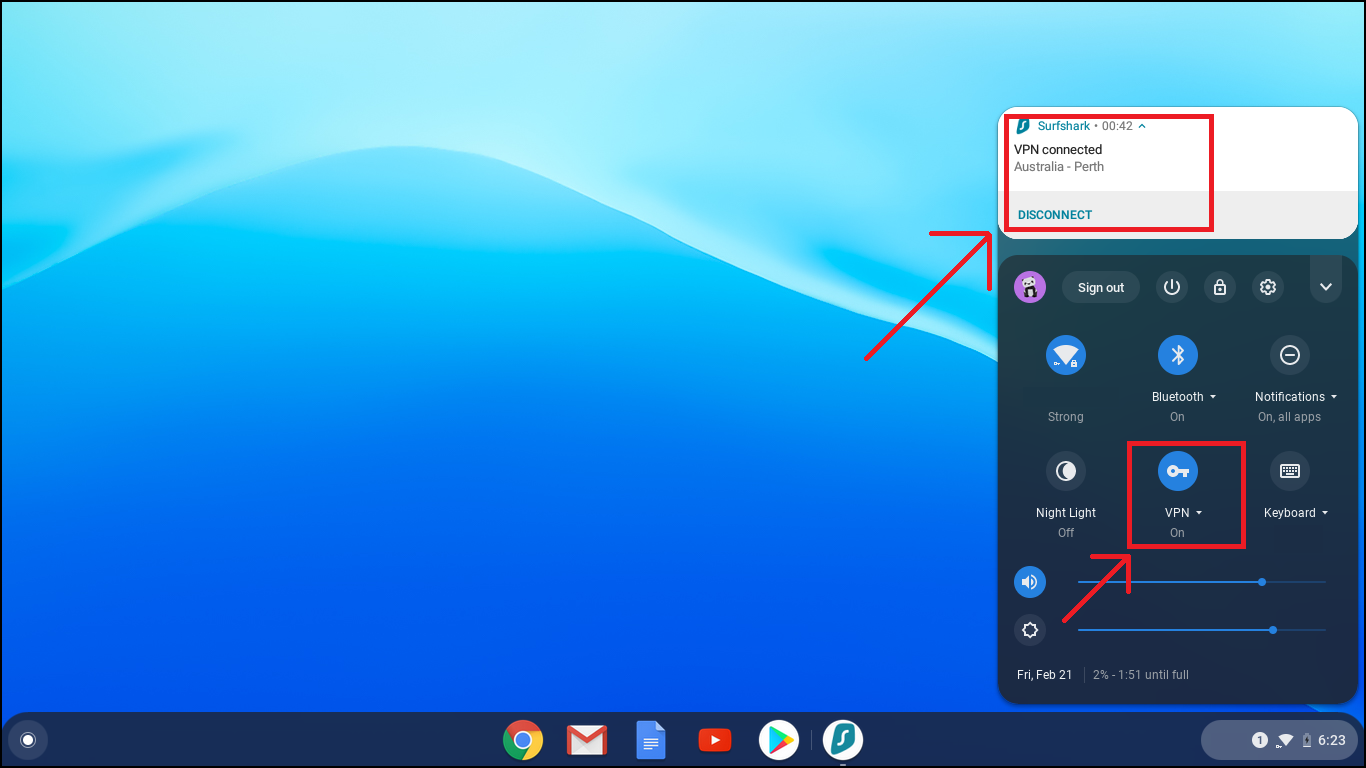This screenshot has height=768, width=1366.
Task: Open Surfshark app from the shelf
Action: [x=843, y=740]
